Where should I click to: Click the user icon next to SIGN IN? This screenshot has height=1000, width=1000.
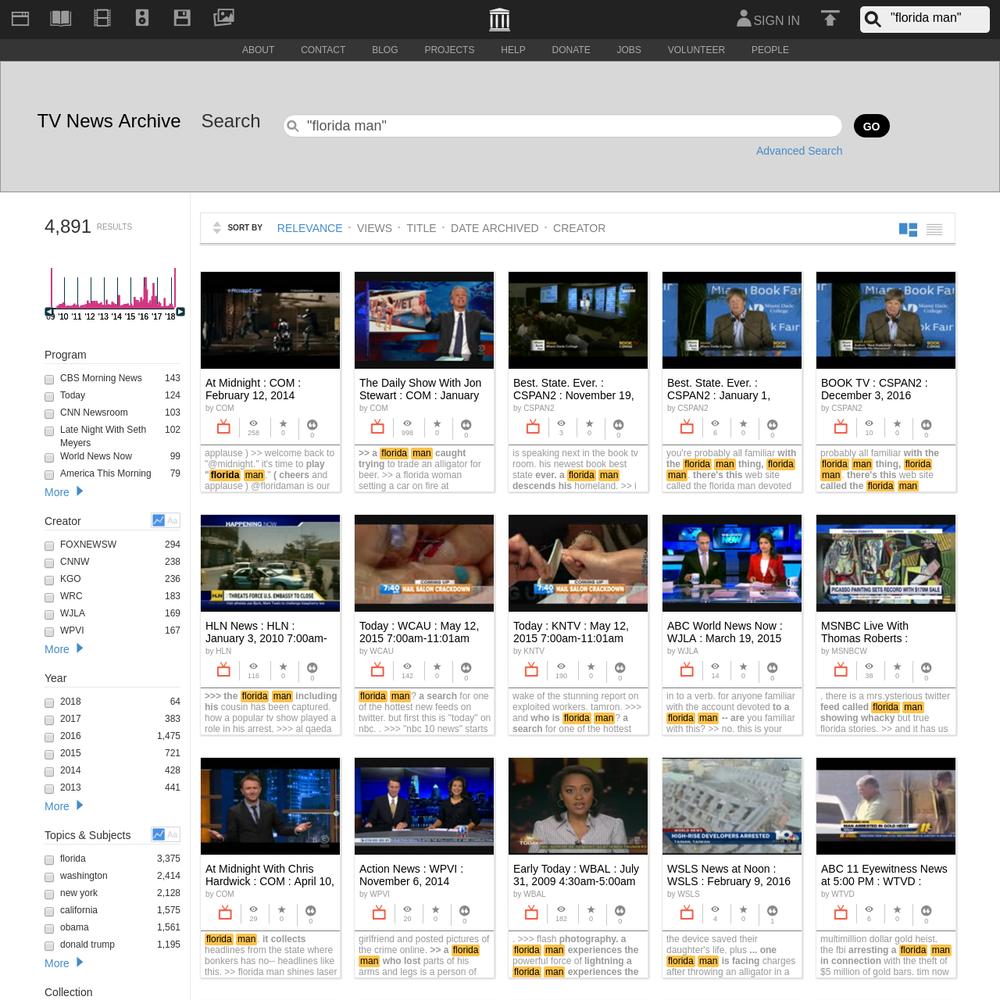[744, 18]
